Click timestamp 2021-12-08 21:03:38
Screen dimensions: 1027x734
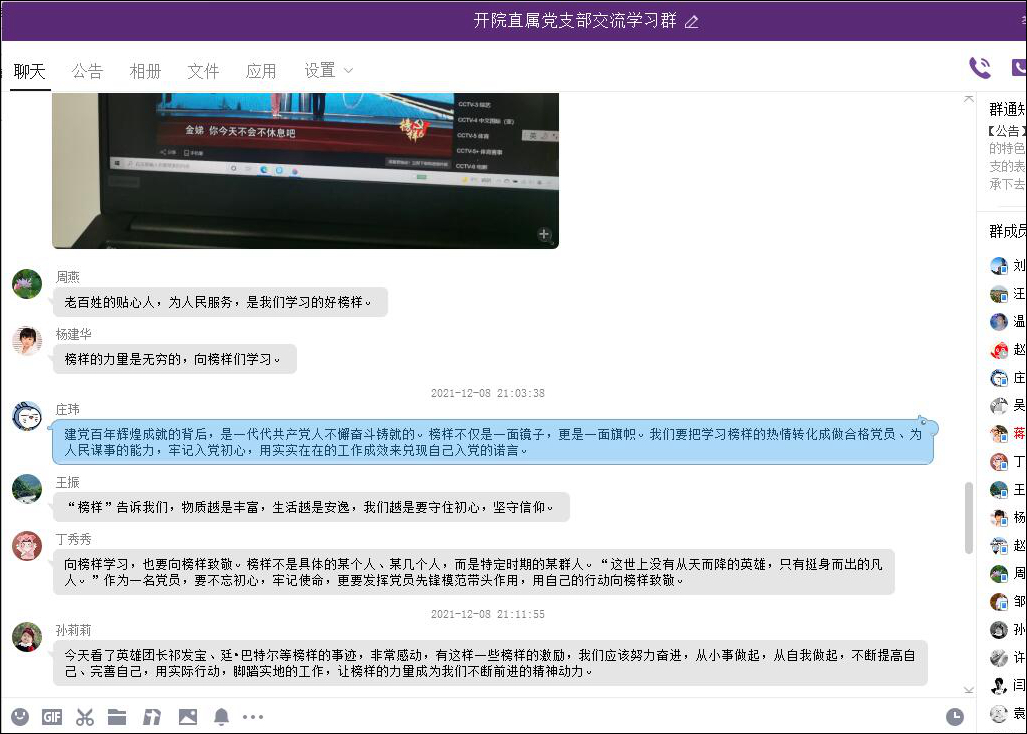point(487,394)
